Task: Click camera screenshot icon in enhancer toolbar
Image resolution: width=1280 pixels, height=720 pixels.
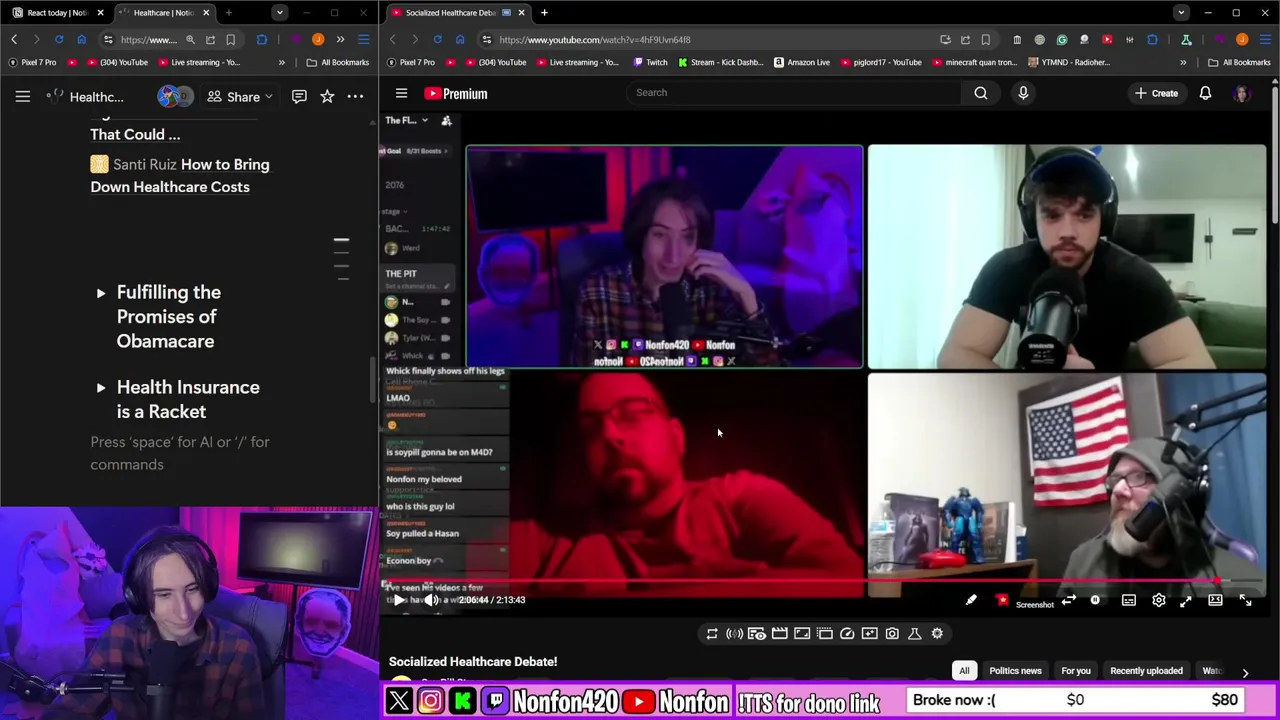Action: (892, 633)
